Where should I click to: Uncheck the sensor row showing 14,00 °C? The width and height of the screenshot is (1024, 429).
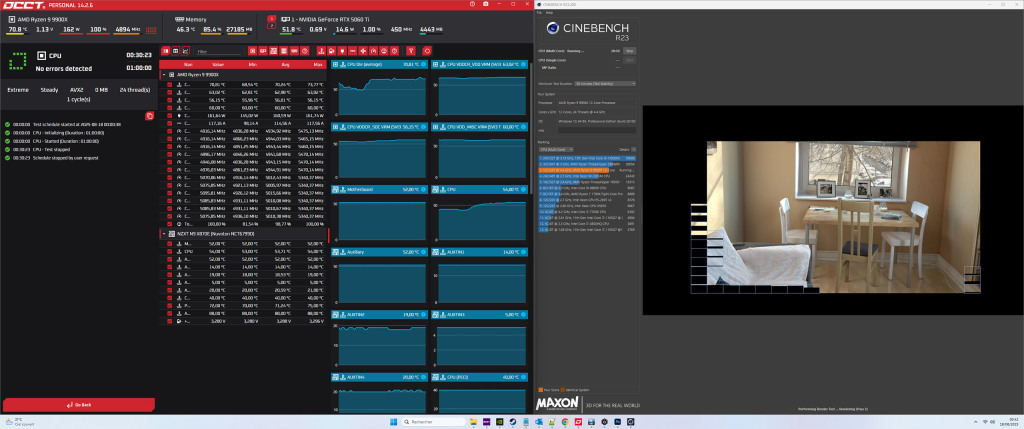pos(170,266)
